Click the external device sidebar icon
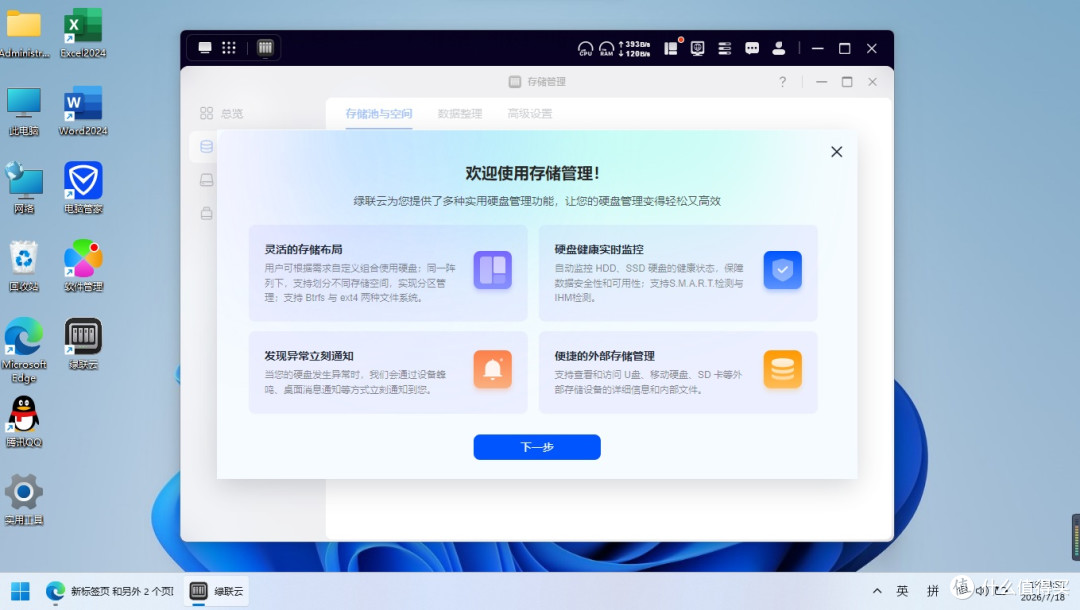The height and width of the screenshot is (610, 1080). 206,213
